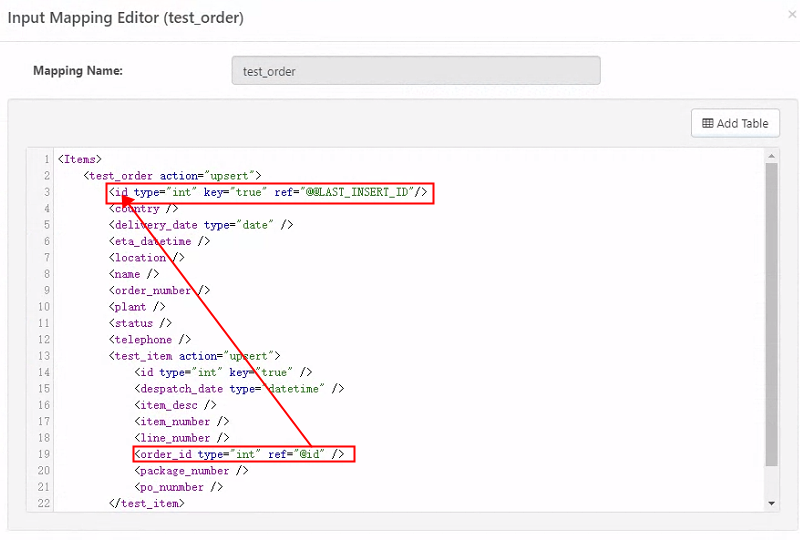This screenshot has height=540, width=800.
Task: Click the despatch_date type="datetime" line
Action: point(239,388)
